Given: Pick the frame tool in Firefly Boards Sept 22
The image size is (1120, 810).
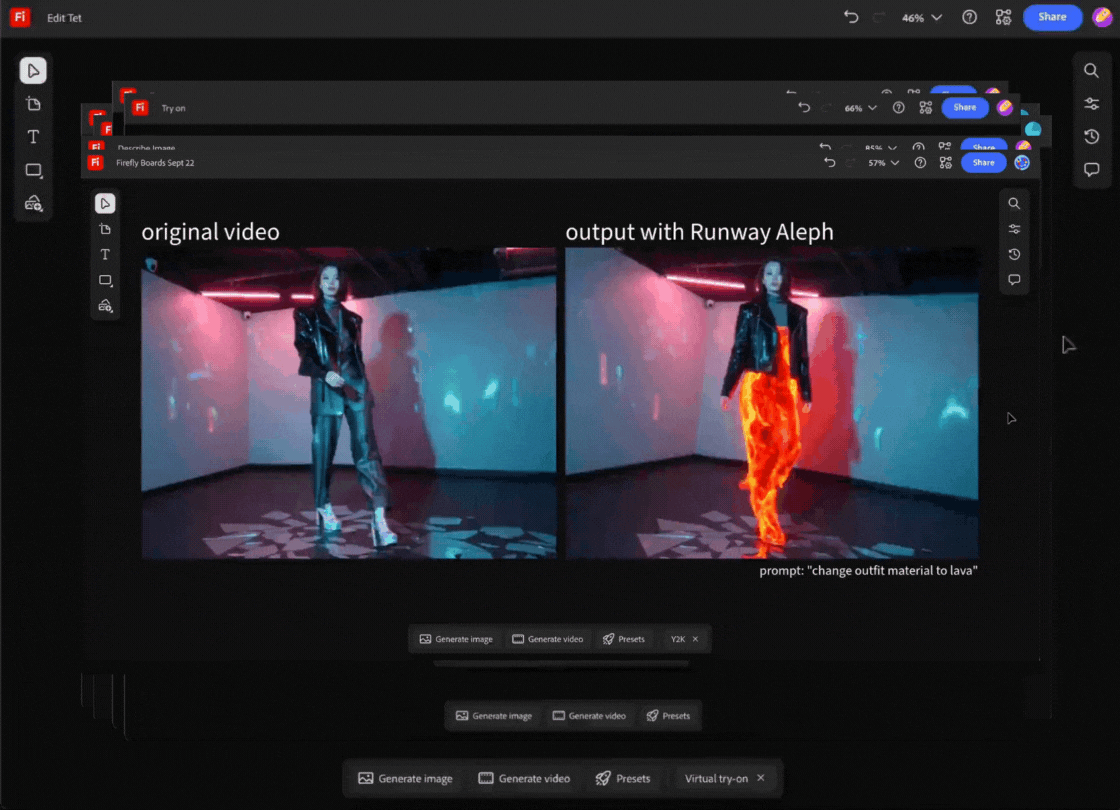Looking at the screenshot, I should pyautogui.click(x=105, y=229).
